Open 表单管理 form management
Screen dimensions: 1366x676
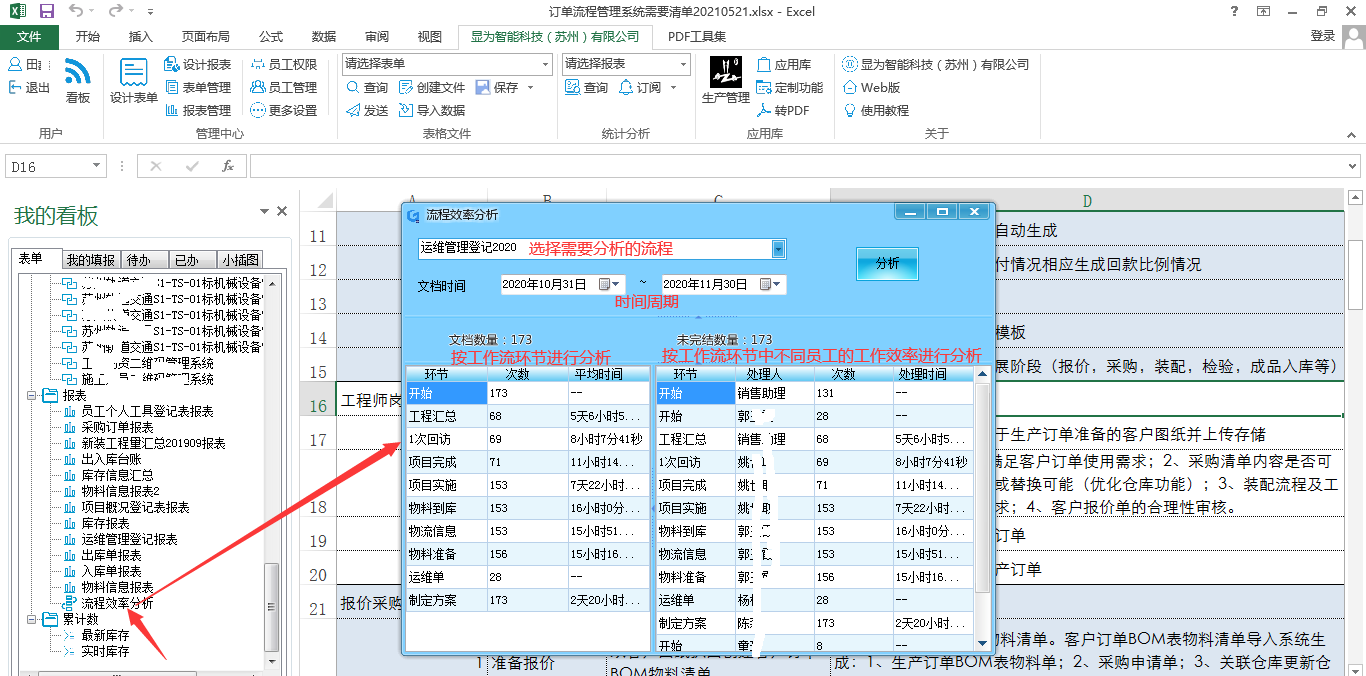[x=198, y=87]
